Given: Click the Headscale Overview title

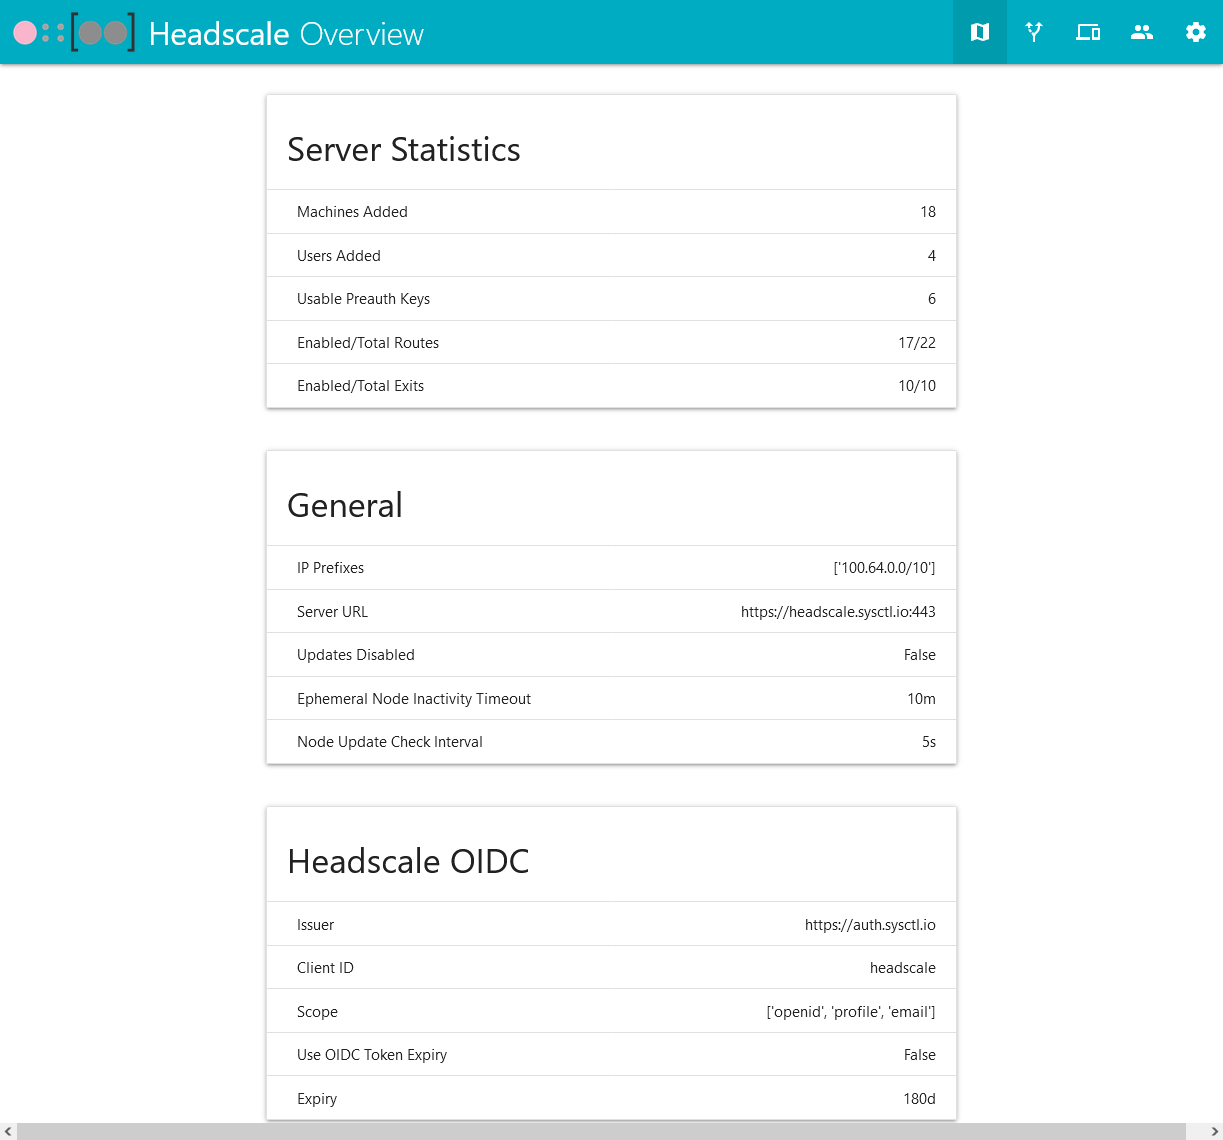Looking at the screenshot, I should pos(286,34).
